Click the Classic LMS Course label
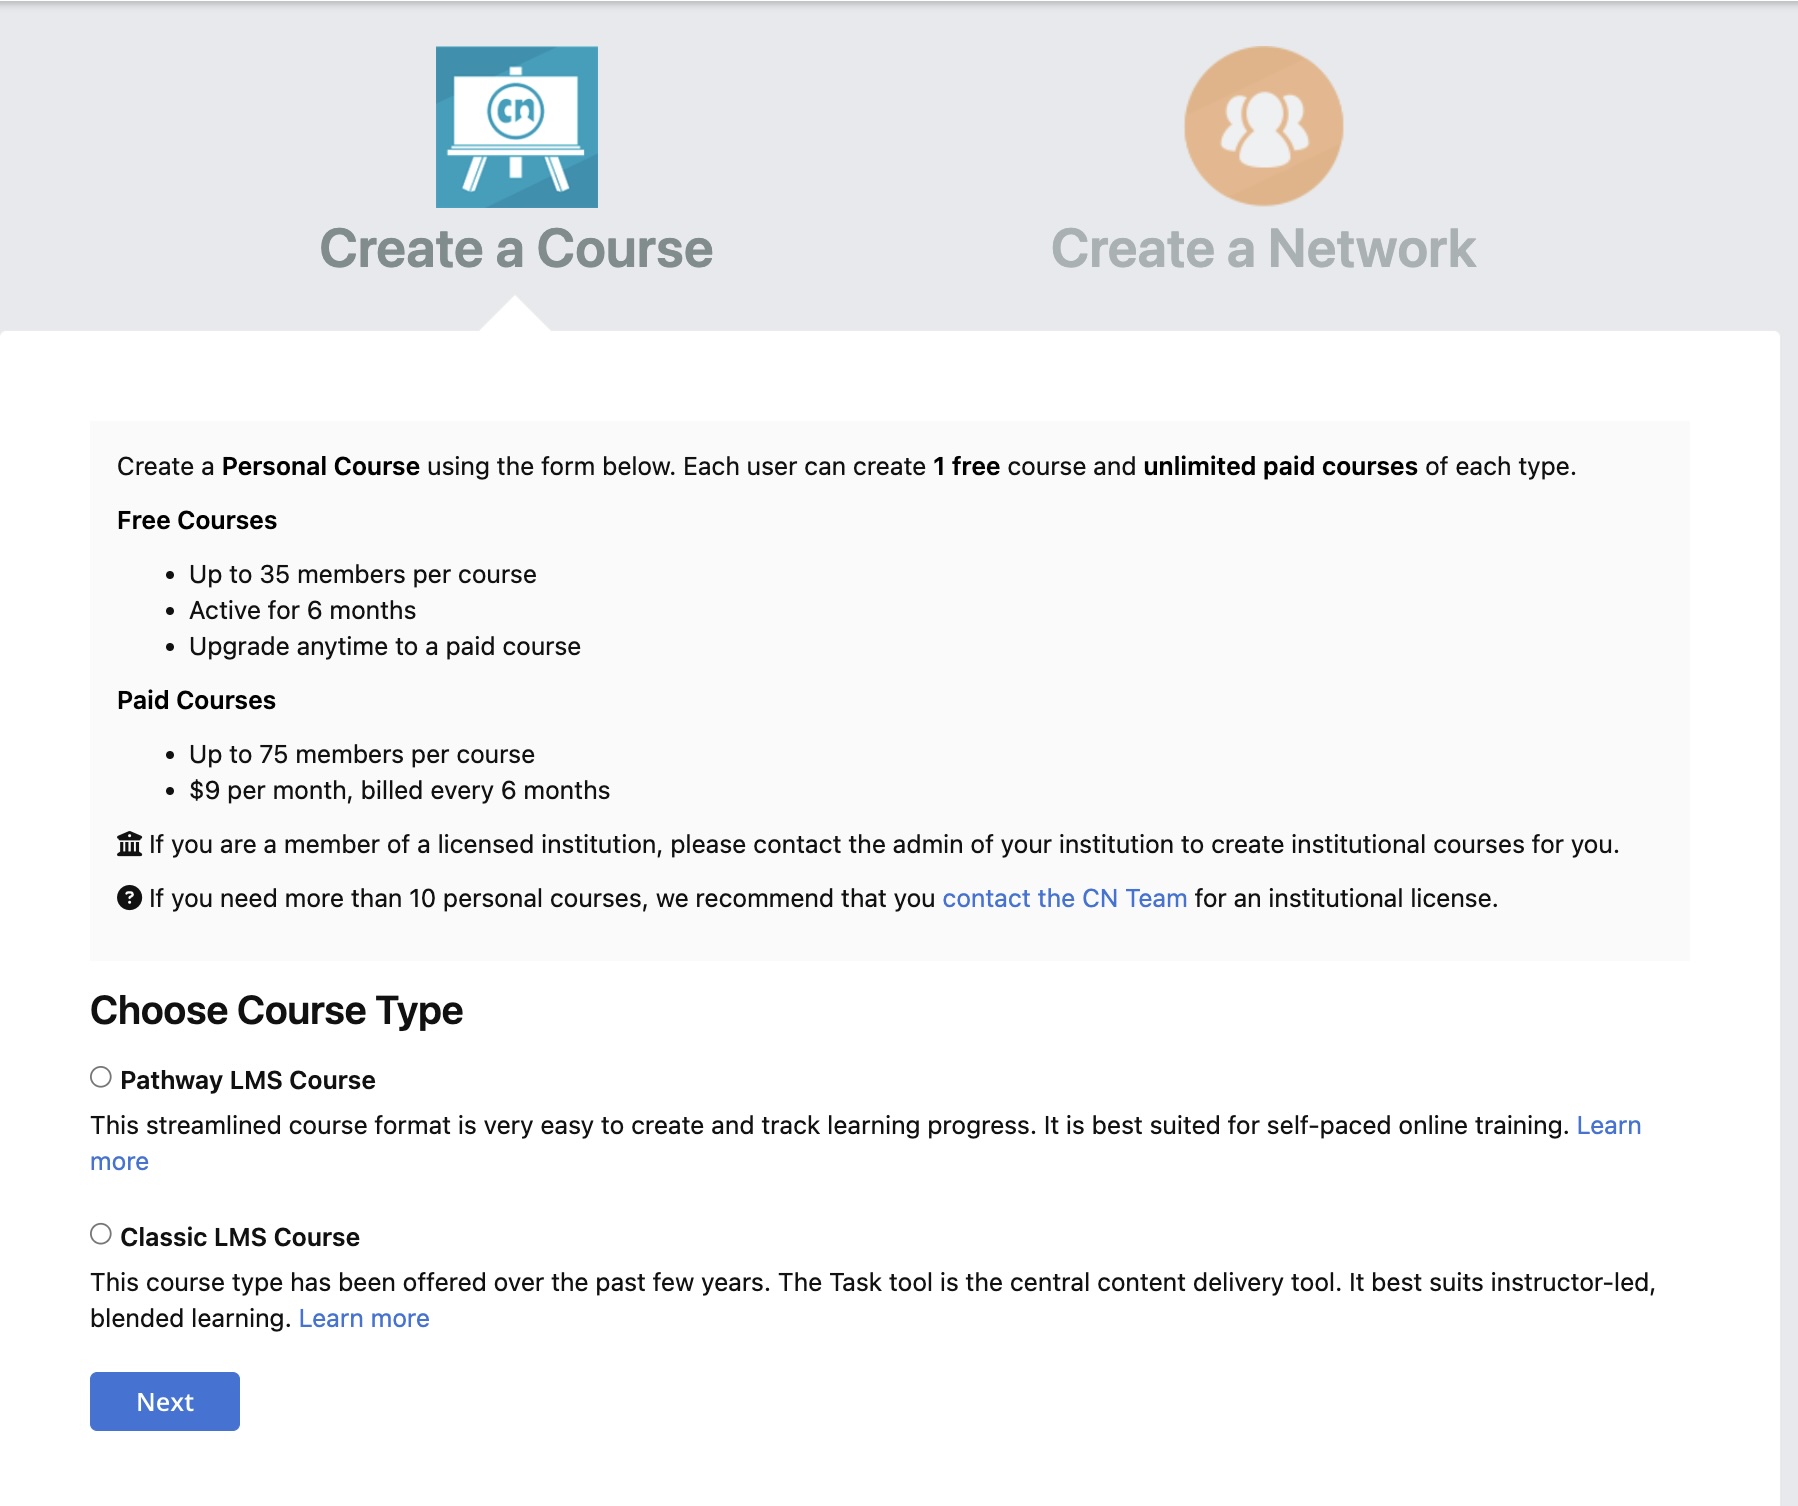 coord(240,1237)
